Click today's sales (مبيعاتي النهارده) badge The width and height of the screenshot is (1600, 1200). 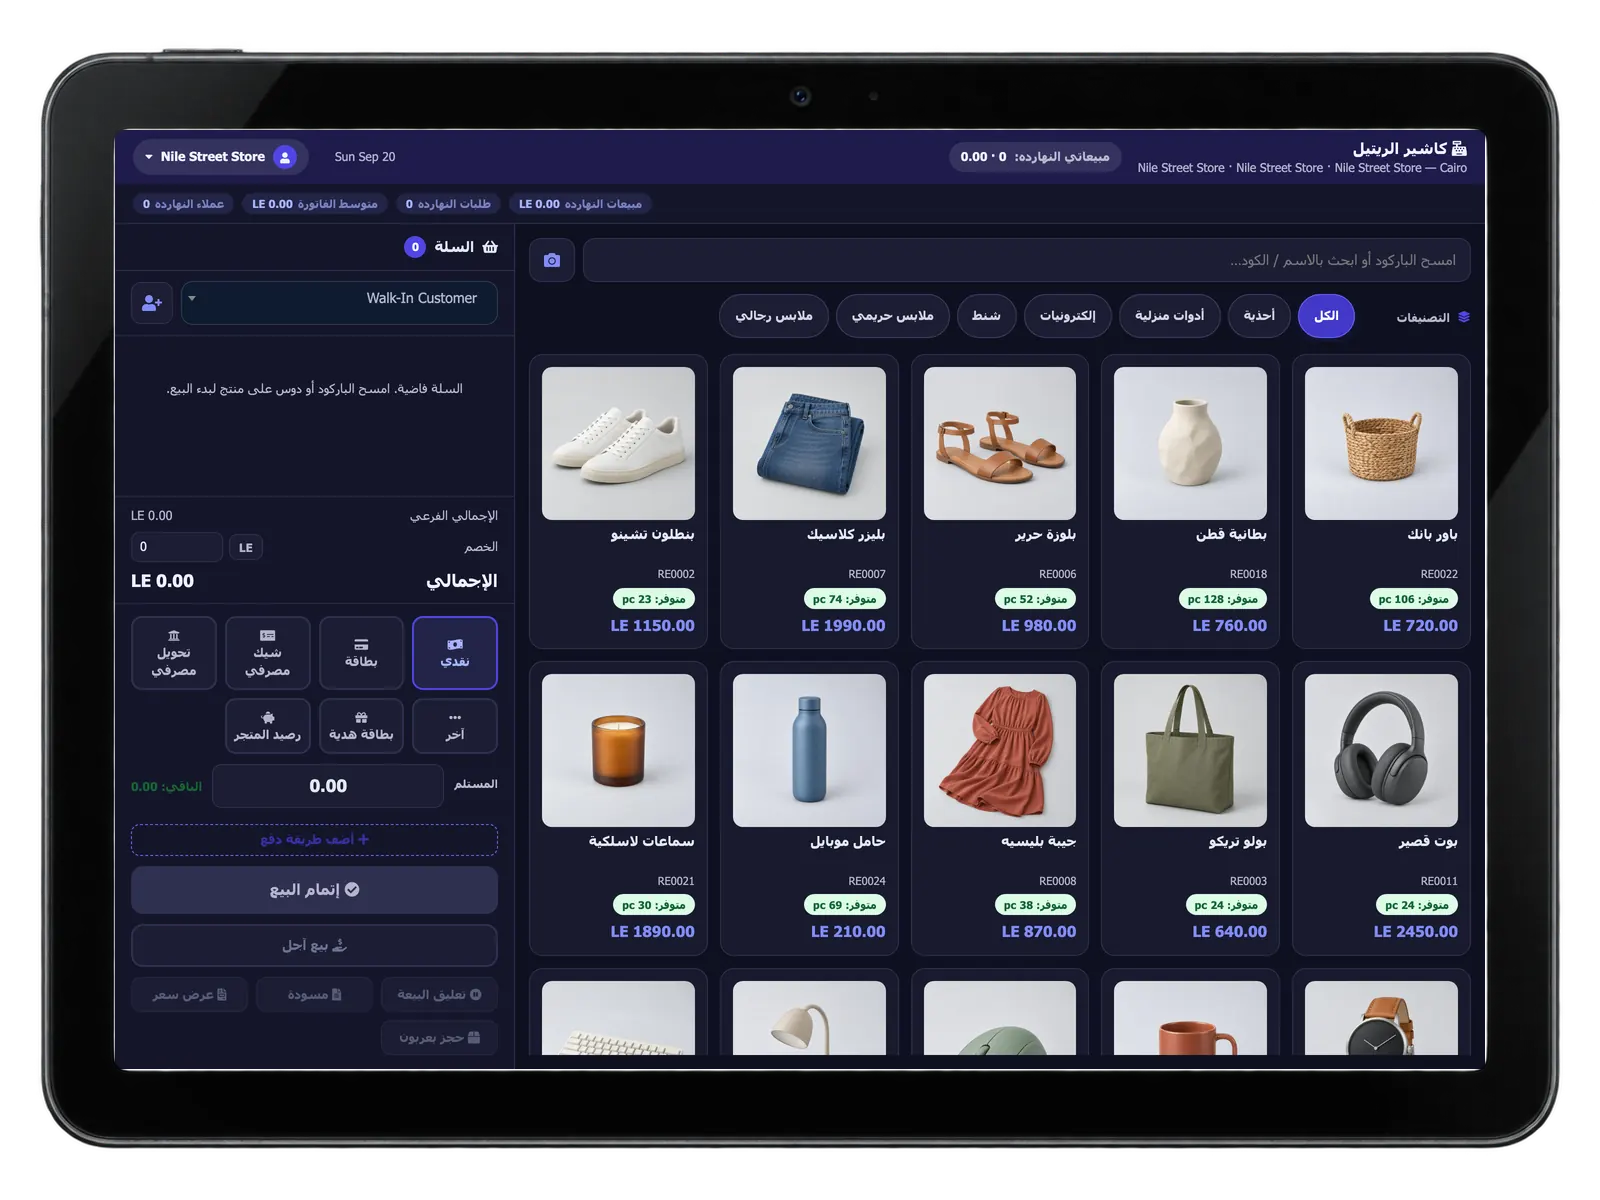coord(1035,157)
